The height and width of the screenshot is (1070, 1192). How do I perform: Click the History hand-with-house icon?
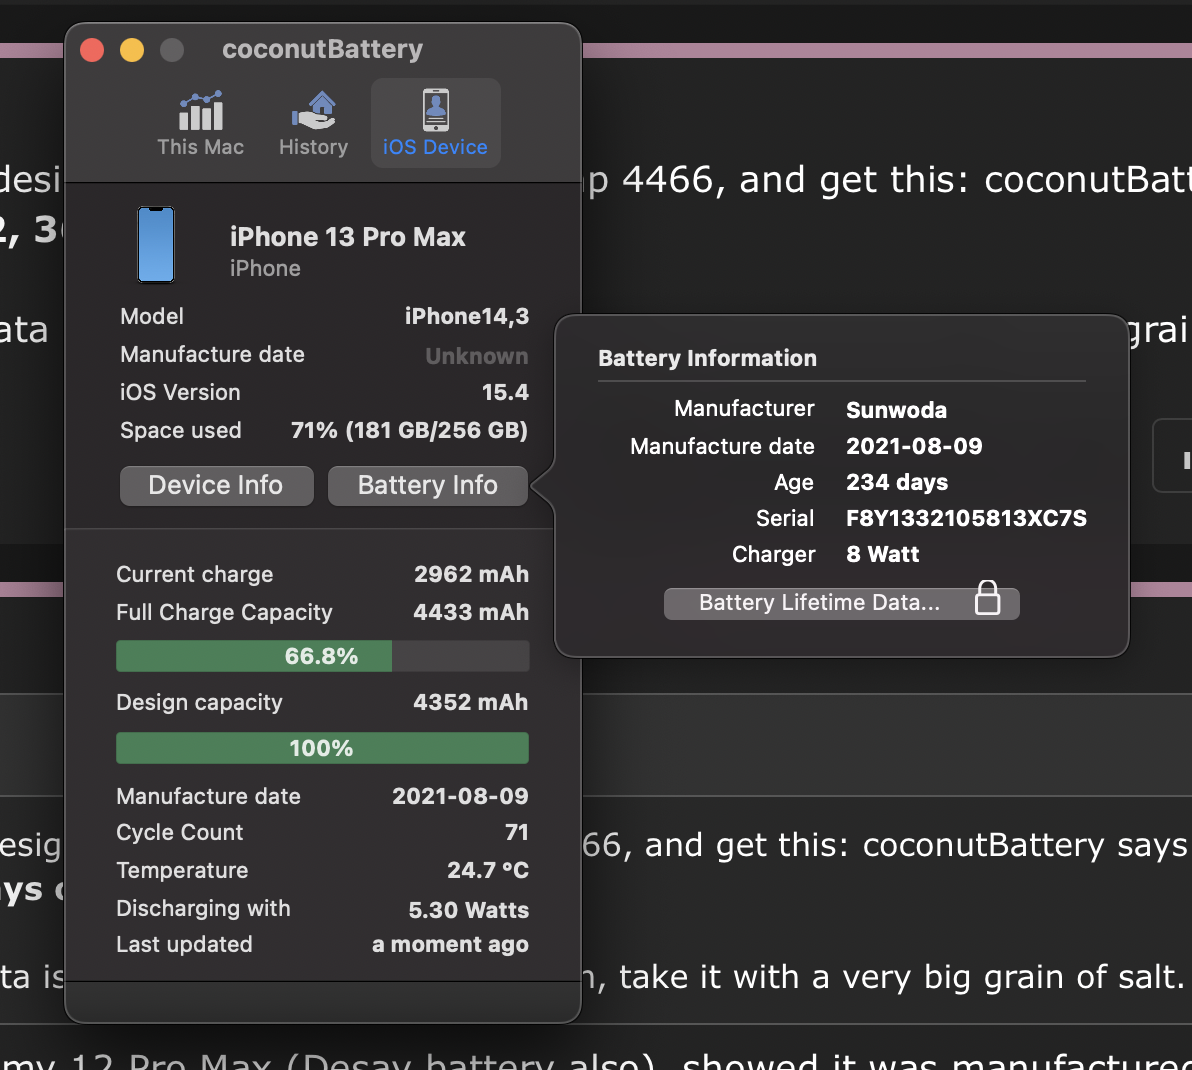[x=313, y=110]
